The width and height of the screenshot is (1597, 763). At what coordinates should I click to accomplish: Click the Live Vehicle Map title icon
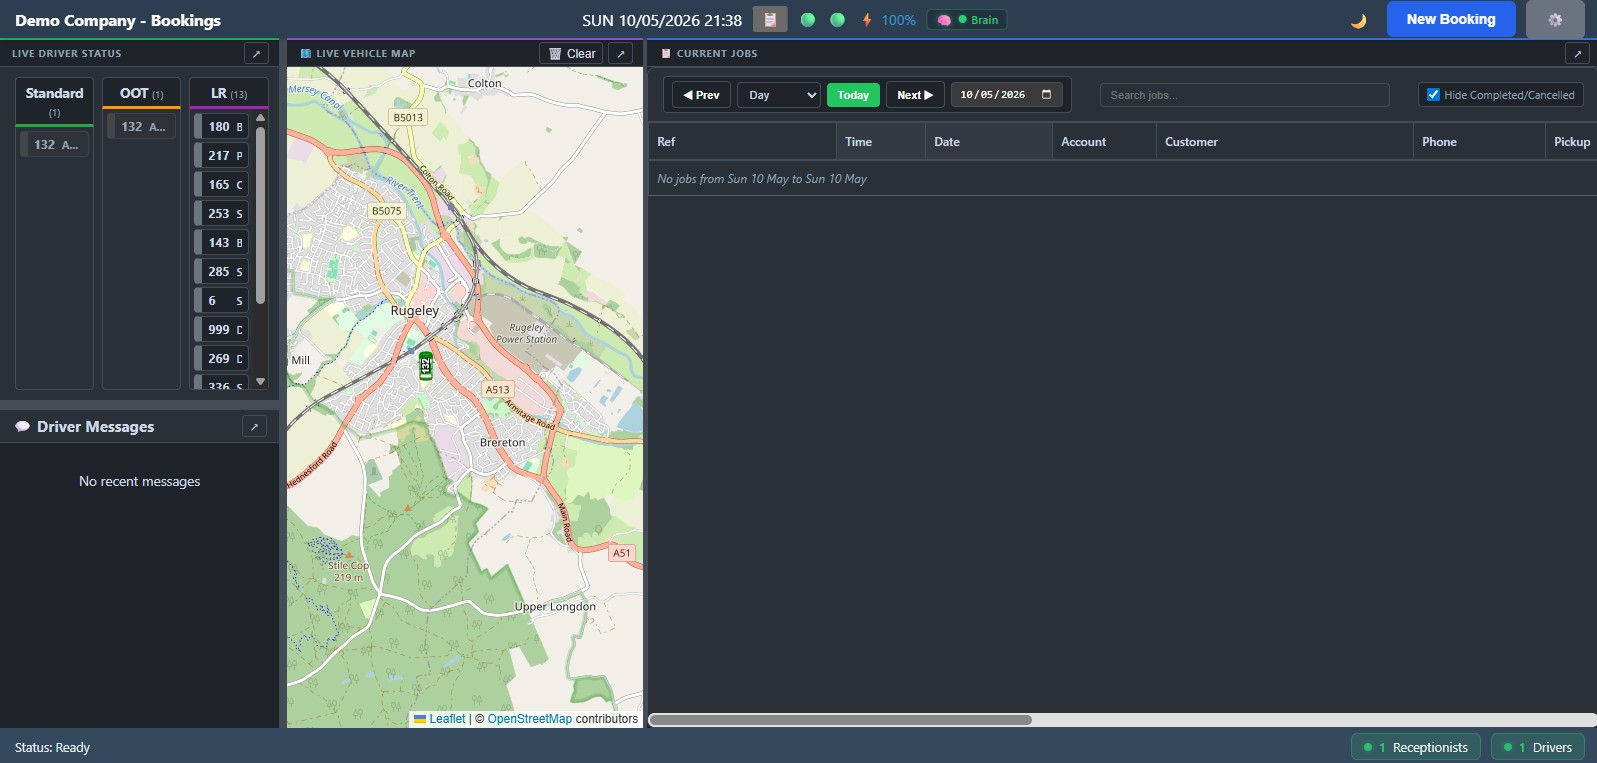305,53
